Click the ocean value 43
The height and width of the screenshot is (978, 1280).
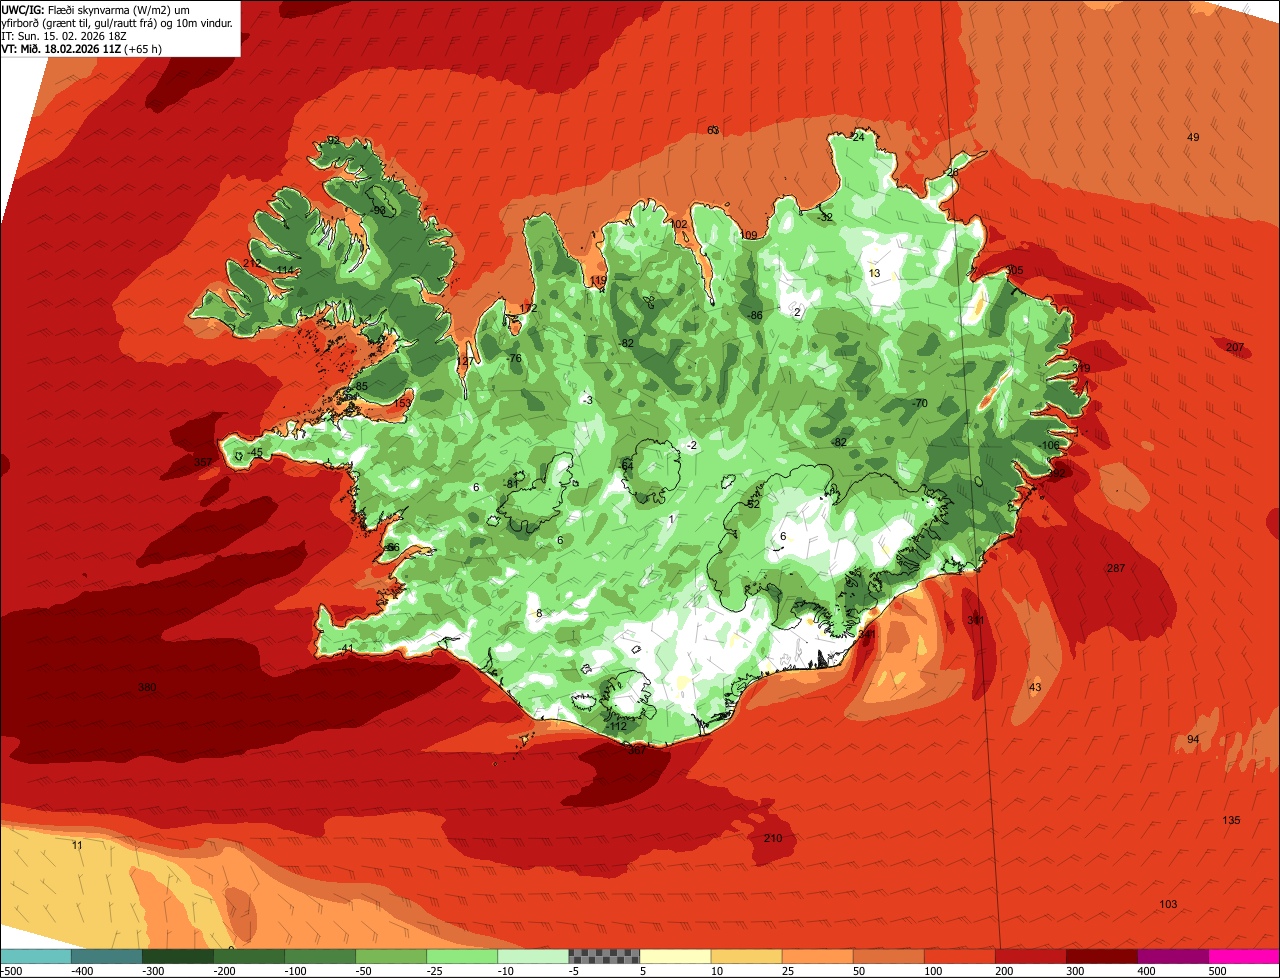click(1035, 687)
